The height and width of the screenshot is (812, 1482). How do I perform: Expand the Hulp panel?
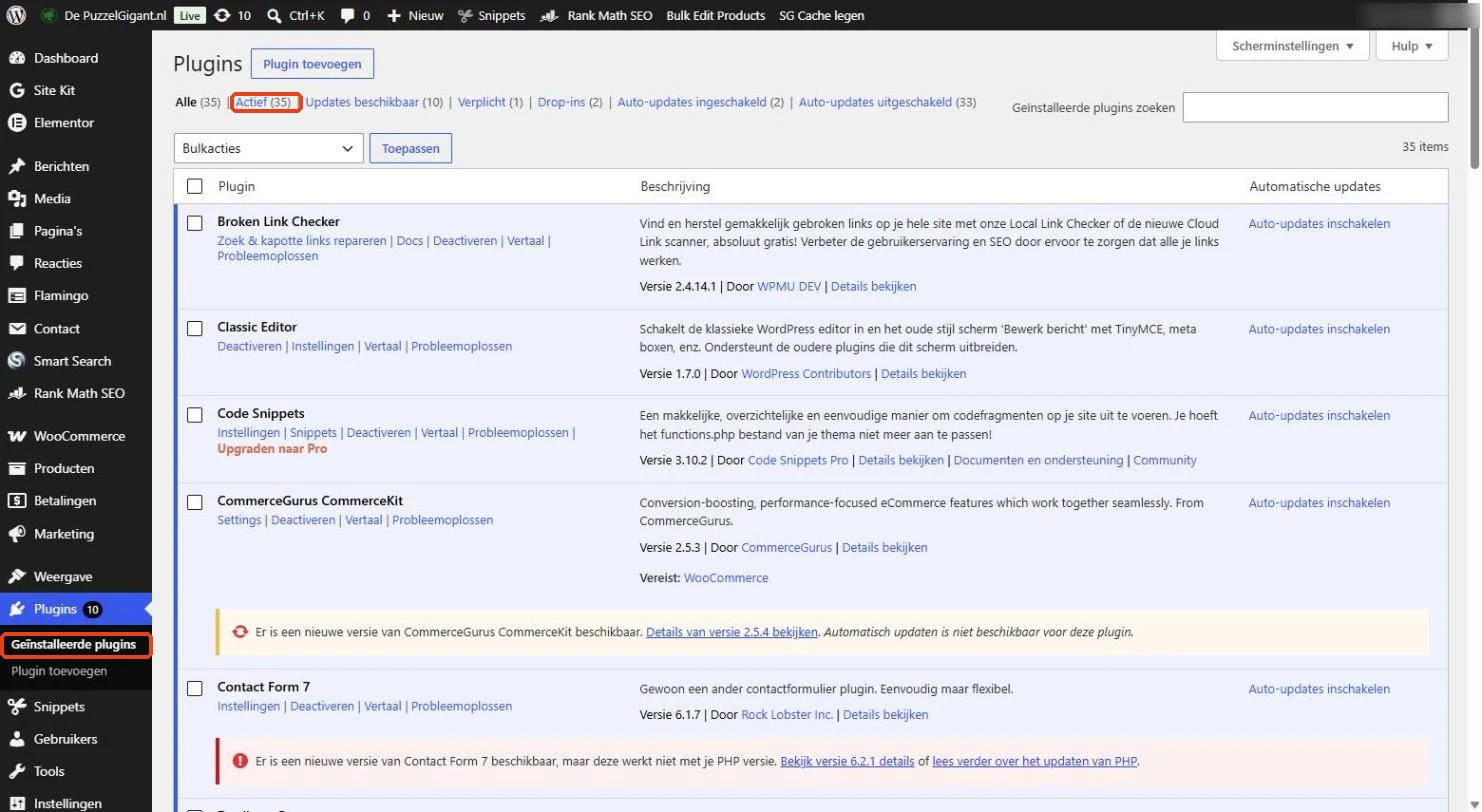[x=1412, y=46]
